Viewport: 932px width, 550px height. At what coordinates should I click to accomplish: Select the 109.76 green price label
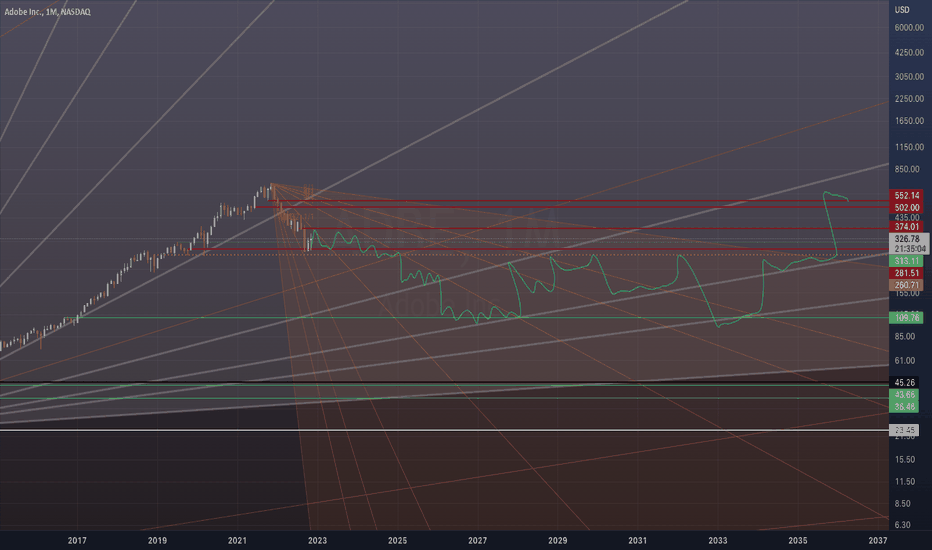tap(906, 318)
